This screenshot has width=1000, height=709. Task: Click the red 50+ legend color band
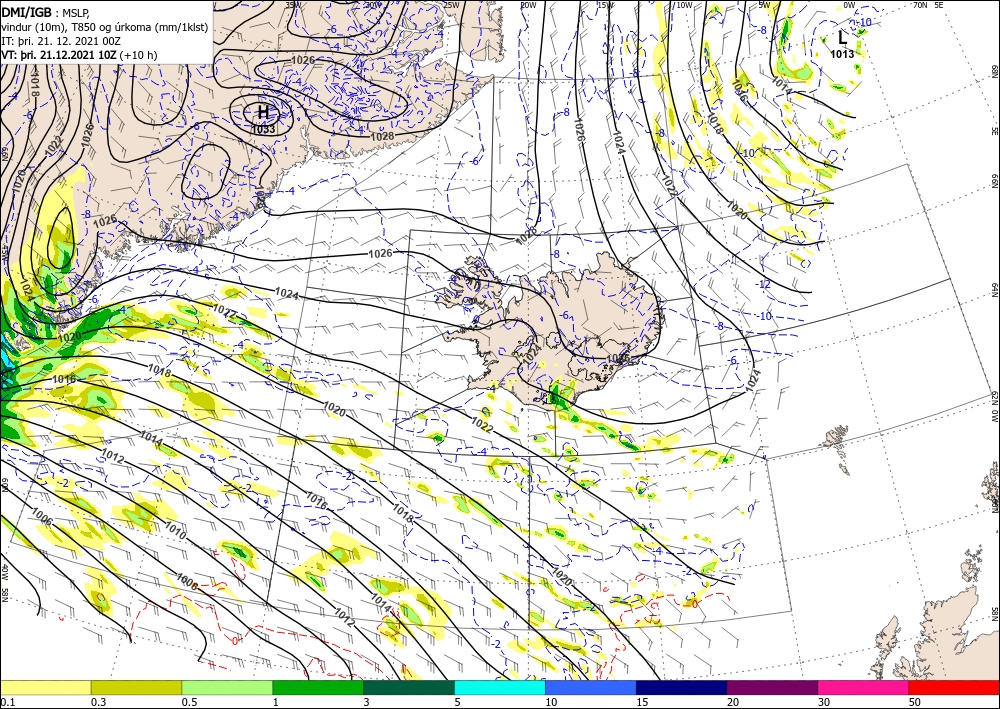point(954,687)
